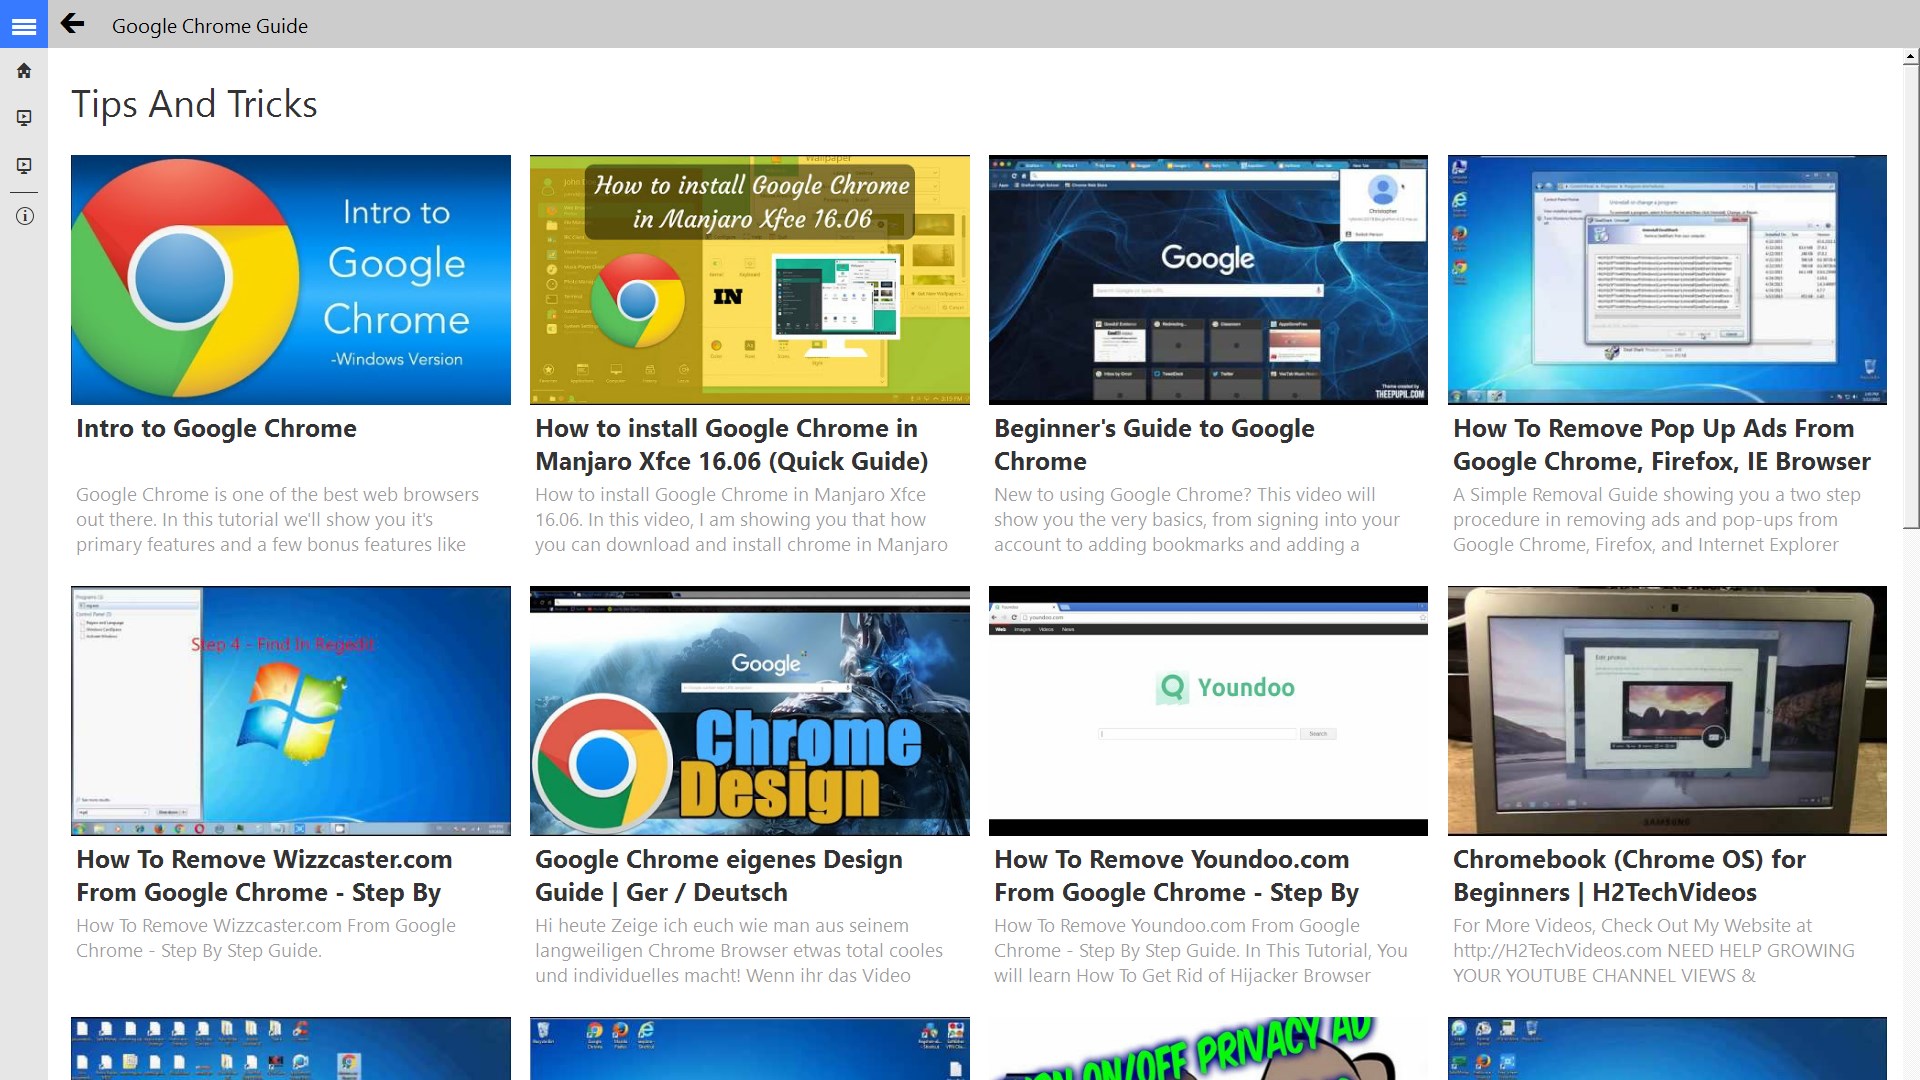Viewport: 1920px width, 1080px height.
Task: Click the scrollbar up arrow
Action: 1911,59
